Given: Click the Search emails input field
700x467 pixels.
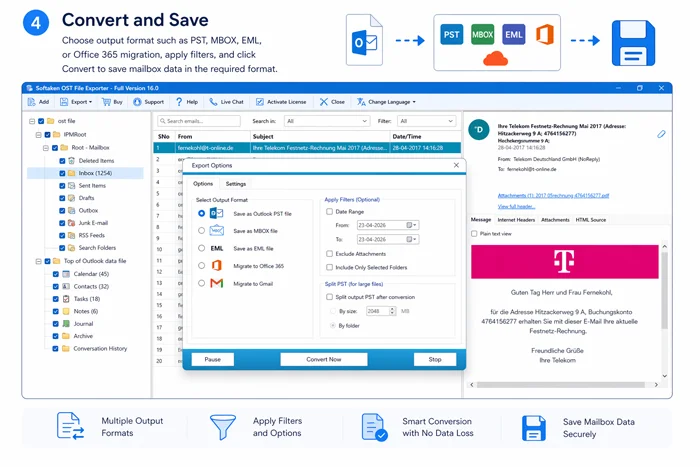Looking at the screenshot, I should [199, 121].
